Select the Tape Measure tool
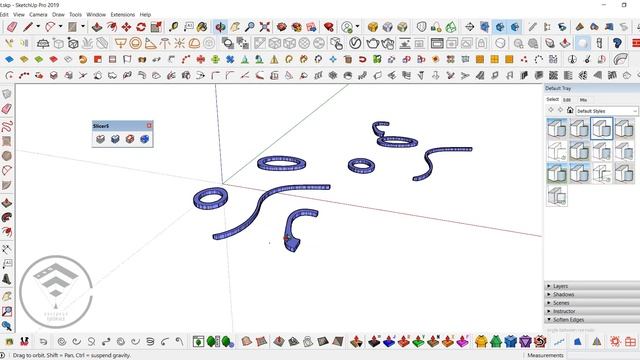The image size is (640, 360). 174,27
